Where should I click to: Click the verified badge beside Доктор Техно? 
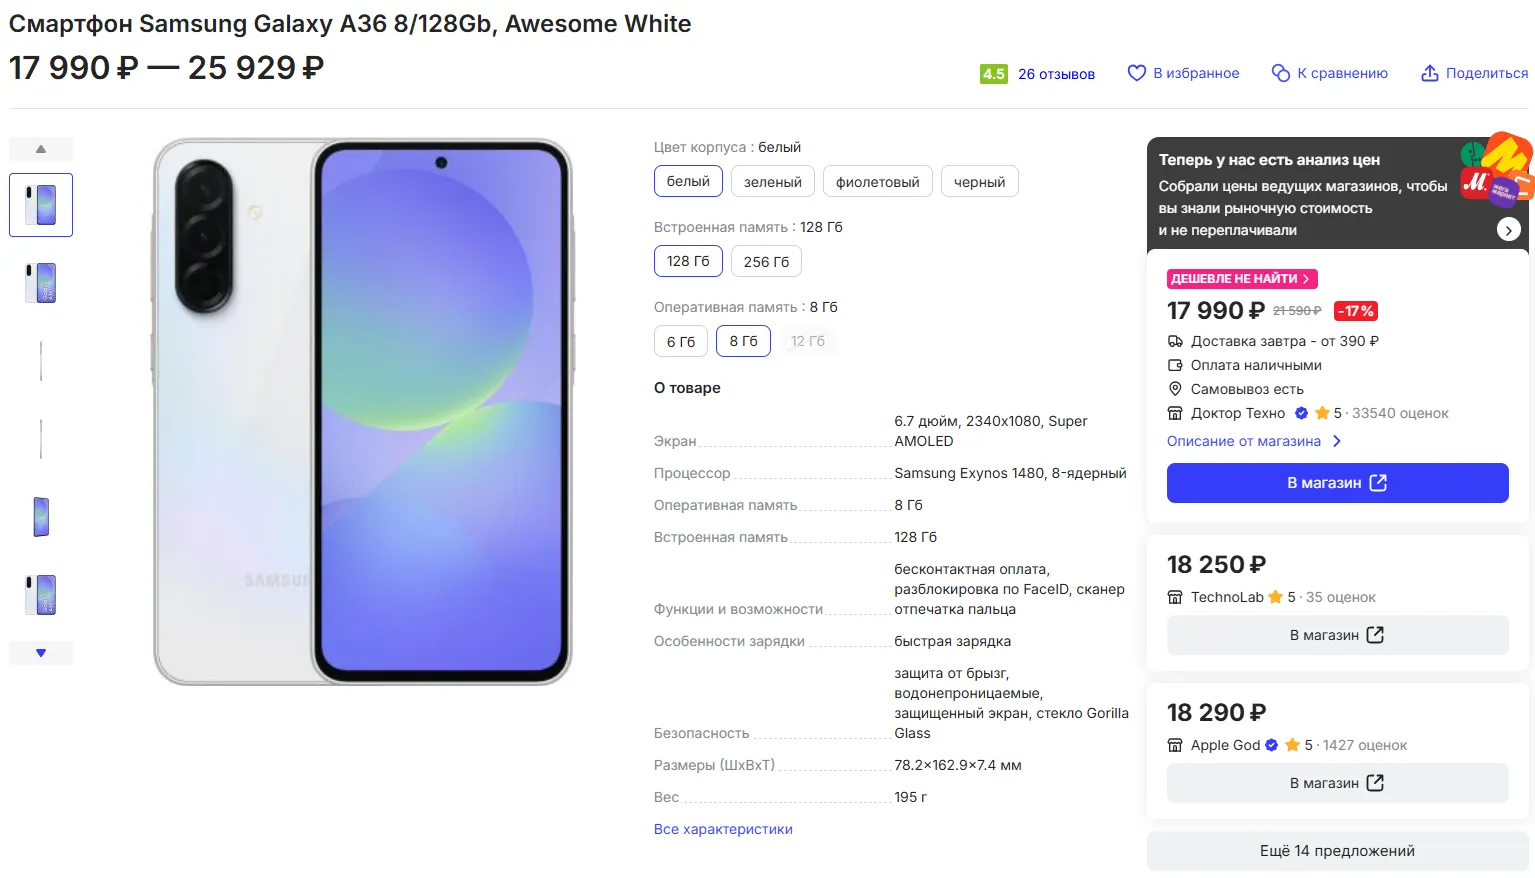[x=1301, y=413]
